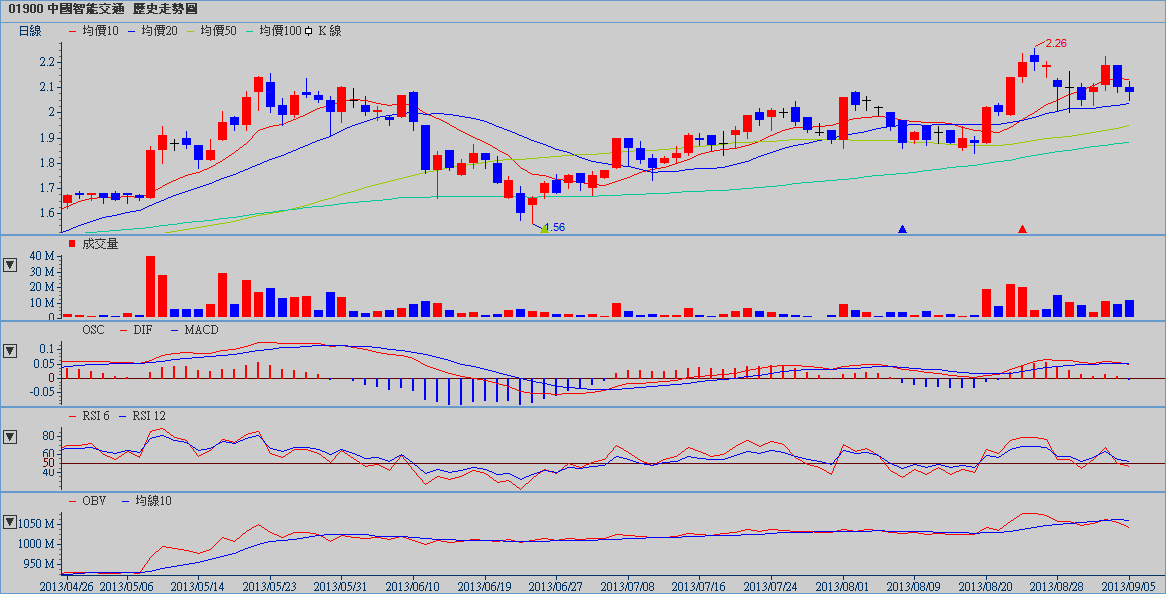Screen dimensions: 1166x594
Task: Click the red triangle marker below the price chart
Action: coord(1022,229)
